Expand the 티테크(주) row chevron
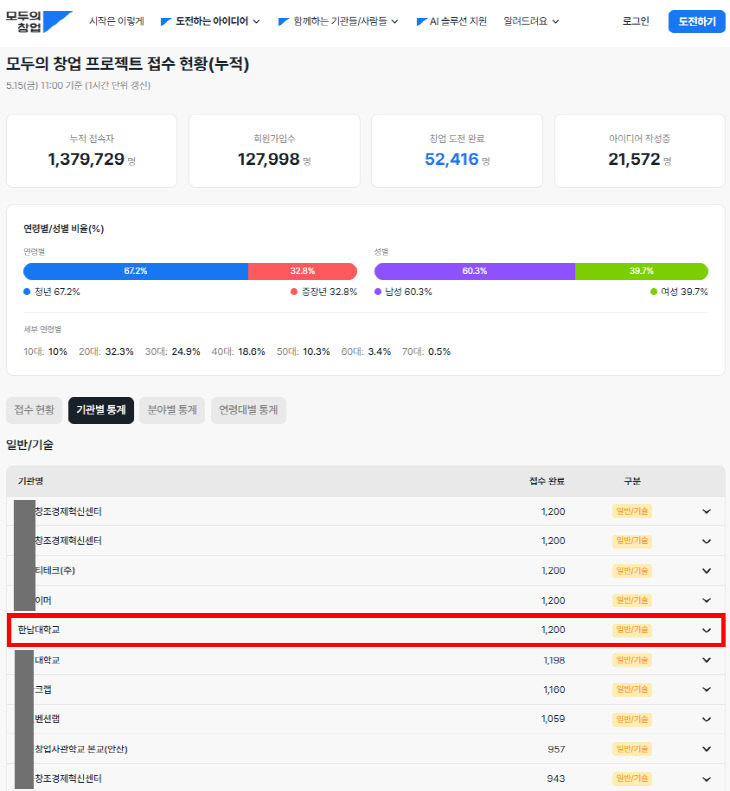Viewport: 730px width, 791px height. (x=706, y=571)
